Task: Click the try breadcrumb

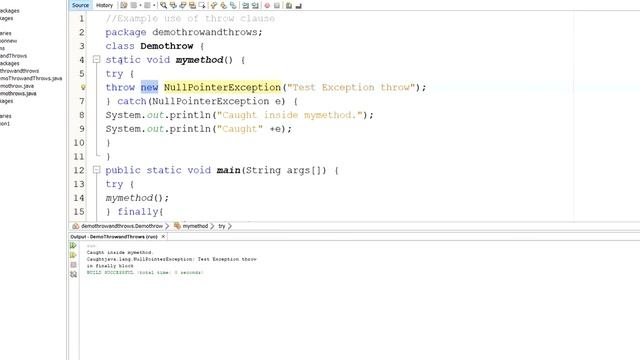Action: (x=222, y=226)
